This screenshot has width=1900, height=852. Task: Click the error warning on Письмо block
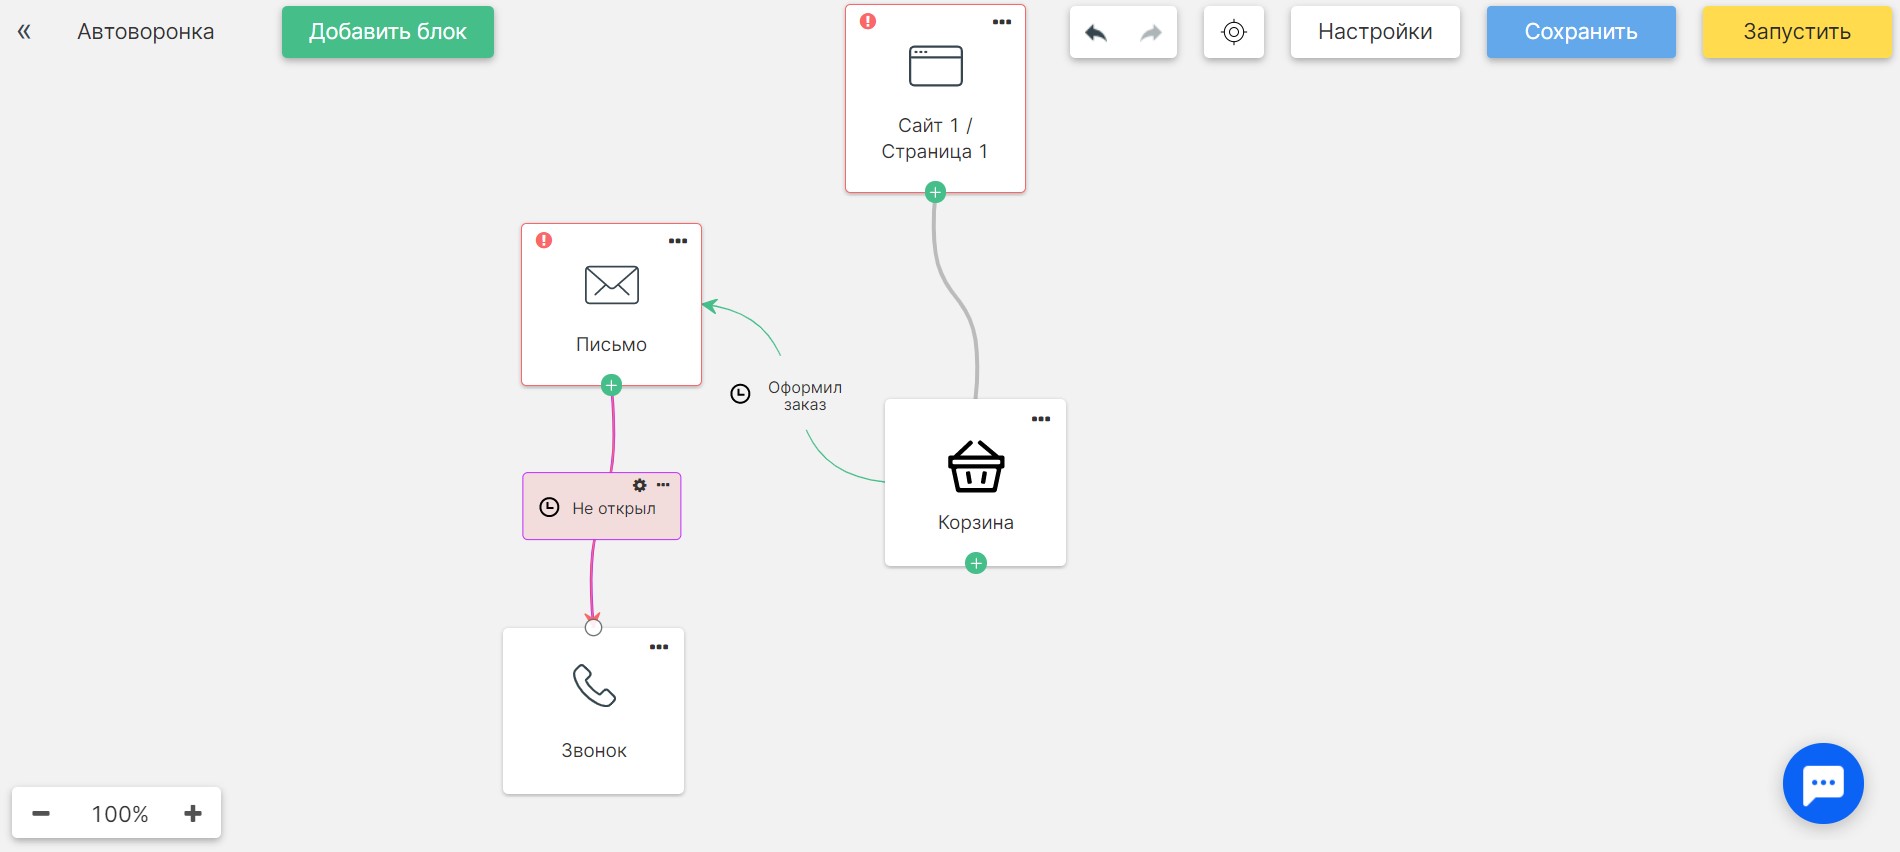click(x=544, y=240)
